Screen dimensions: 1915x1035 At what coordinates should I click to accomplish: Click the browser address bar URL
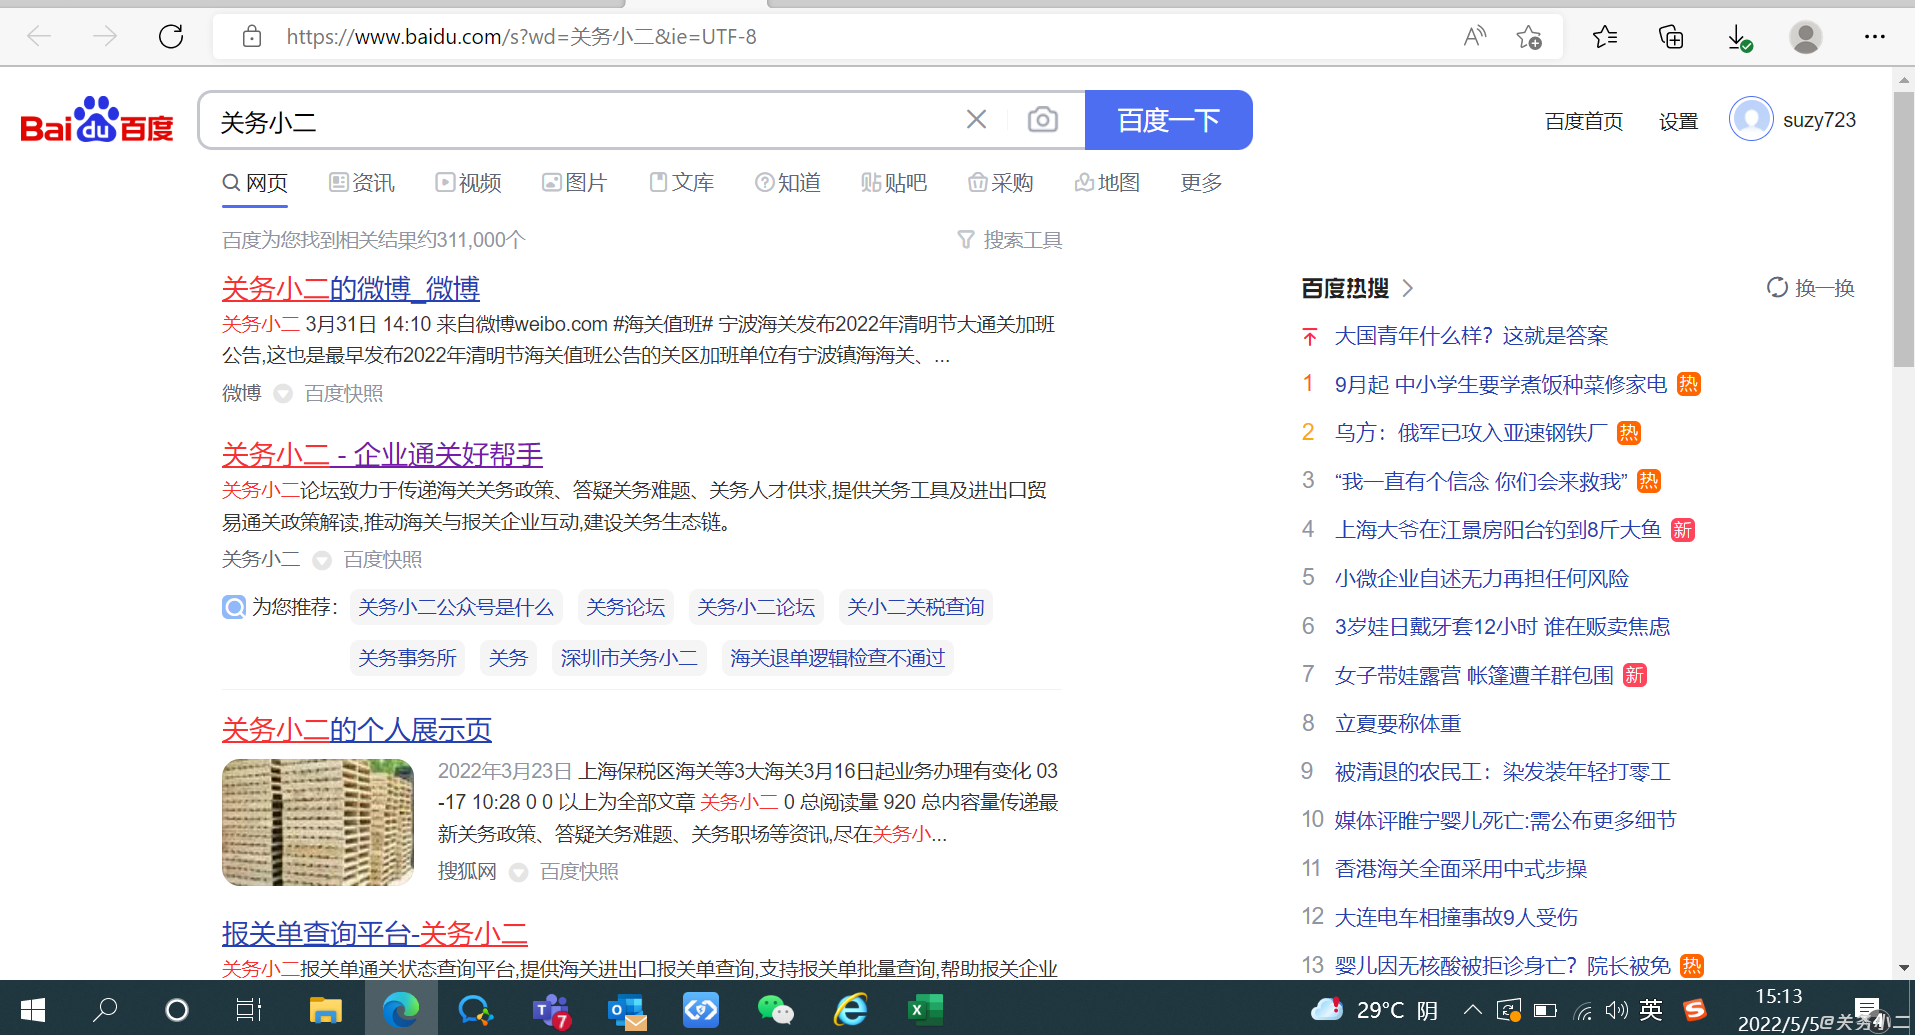(521, 37)
